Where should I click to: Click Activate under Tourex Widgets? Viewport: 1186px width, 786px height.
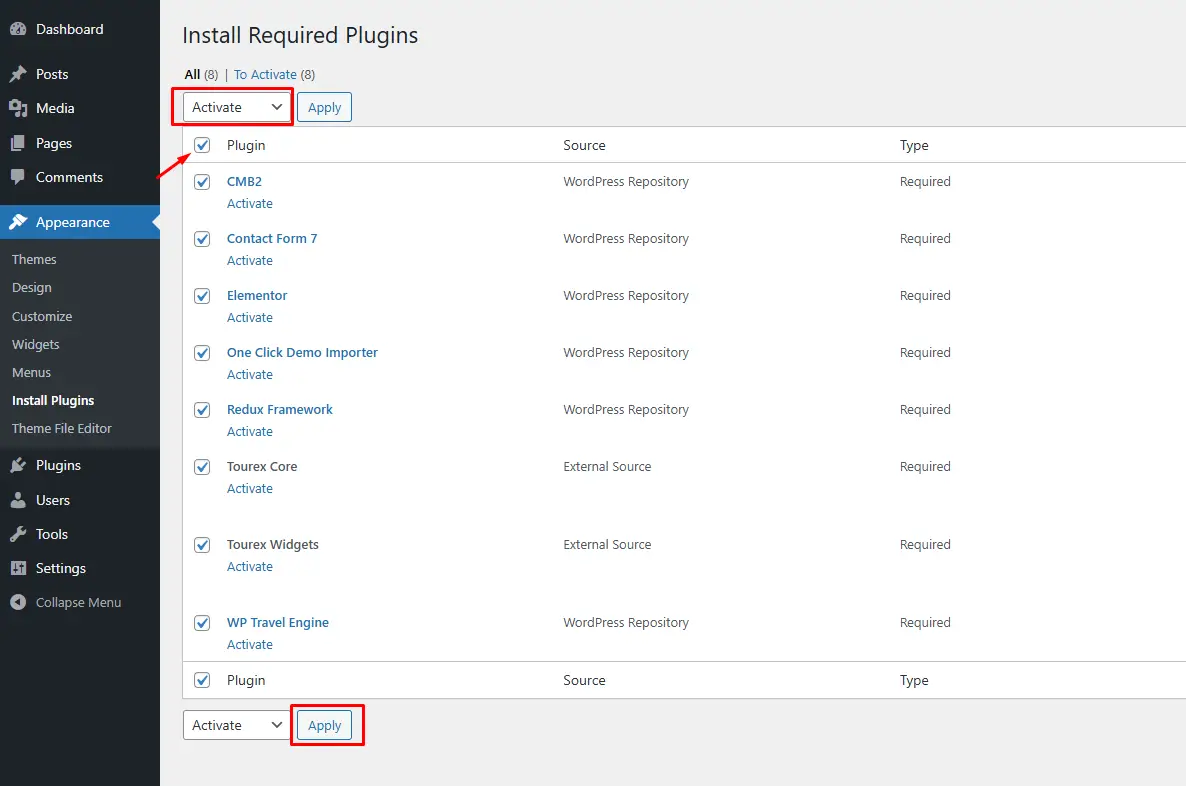pyautogui.click(x=250, y=567)
